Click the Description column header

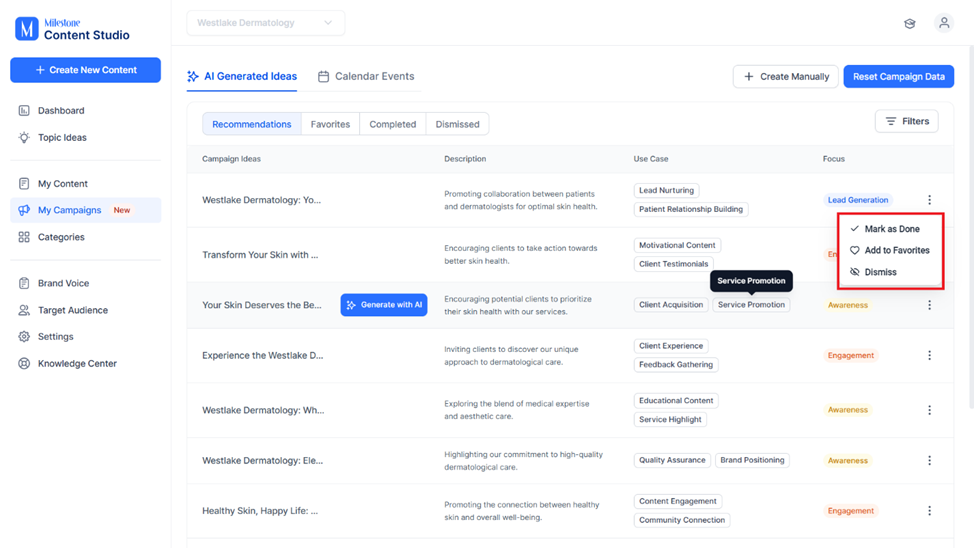[465, 159]
